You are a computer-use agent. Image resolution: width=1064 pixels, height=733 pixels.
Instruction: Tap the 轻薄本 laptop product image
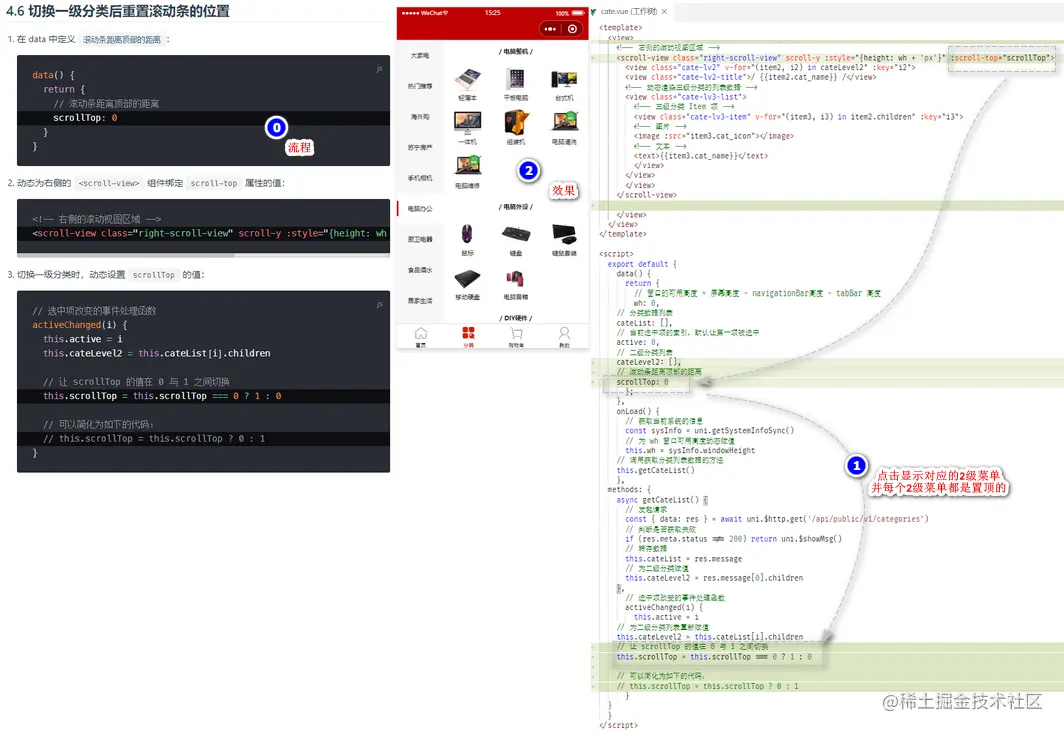click(468, 79)
